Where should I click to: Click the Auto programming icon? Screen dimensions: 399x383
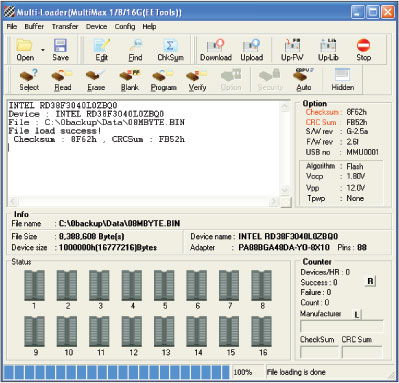coord(304,80)
